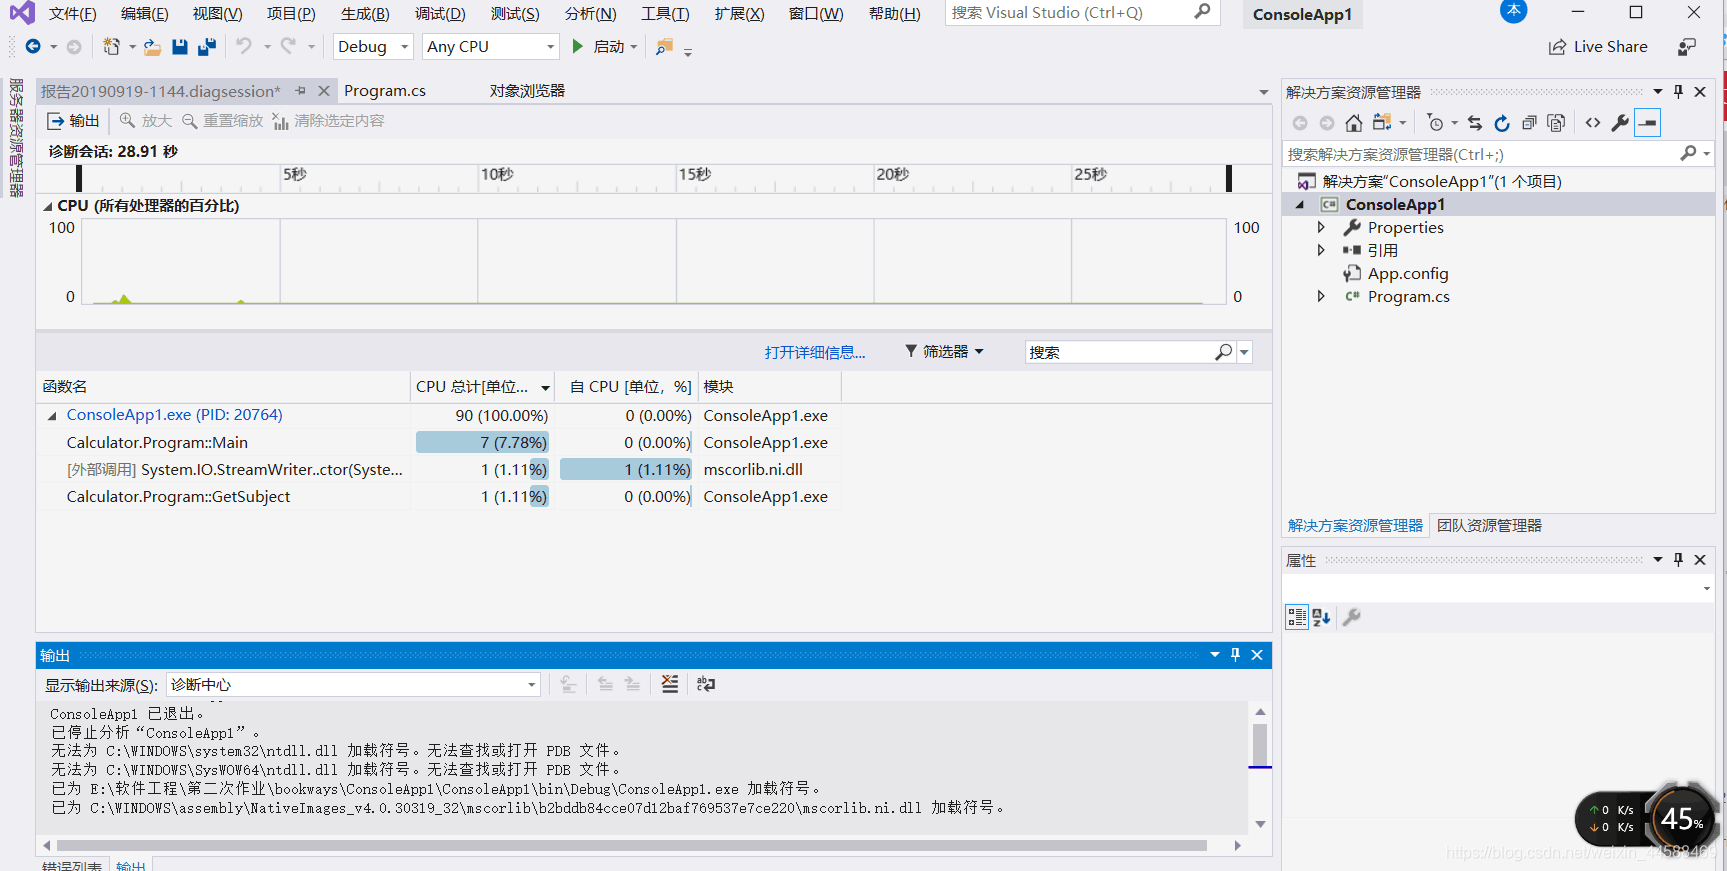Toggle categorized view in Properties panel

pyautogui.click(x=1297, y=617)
